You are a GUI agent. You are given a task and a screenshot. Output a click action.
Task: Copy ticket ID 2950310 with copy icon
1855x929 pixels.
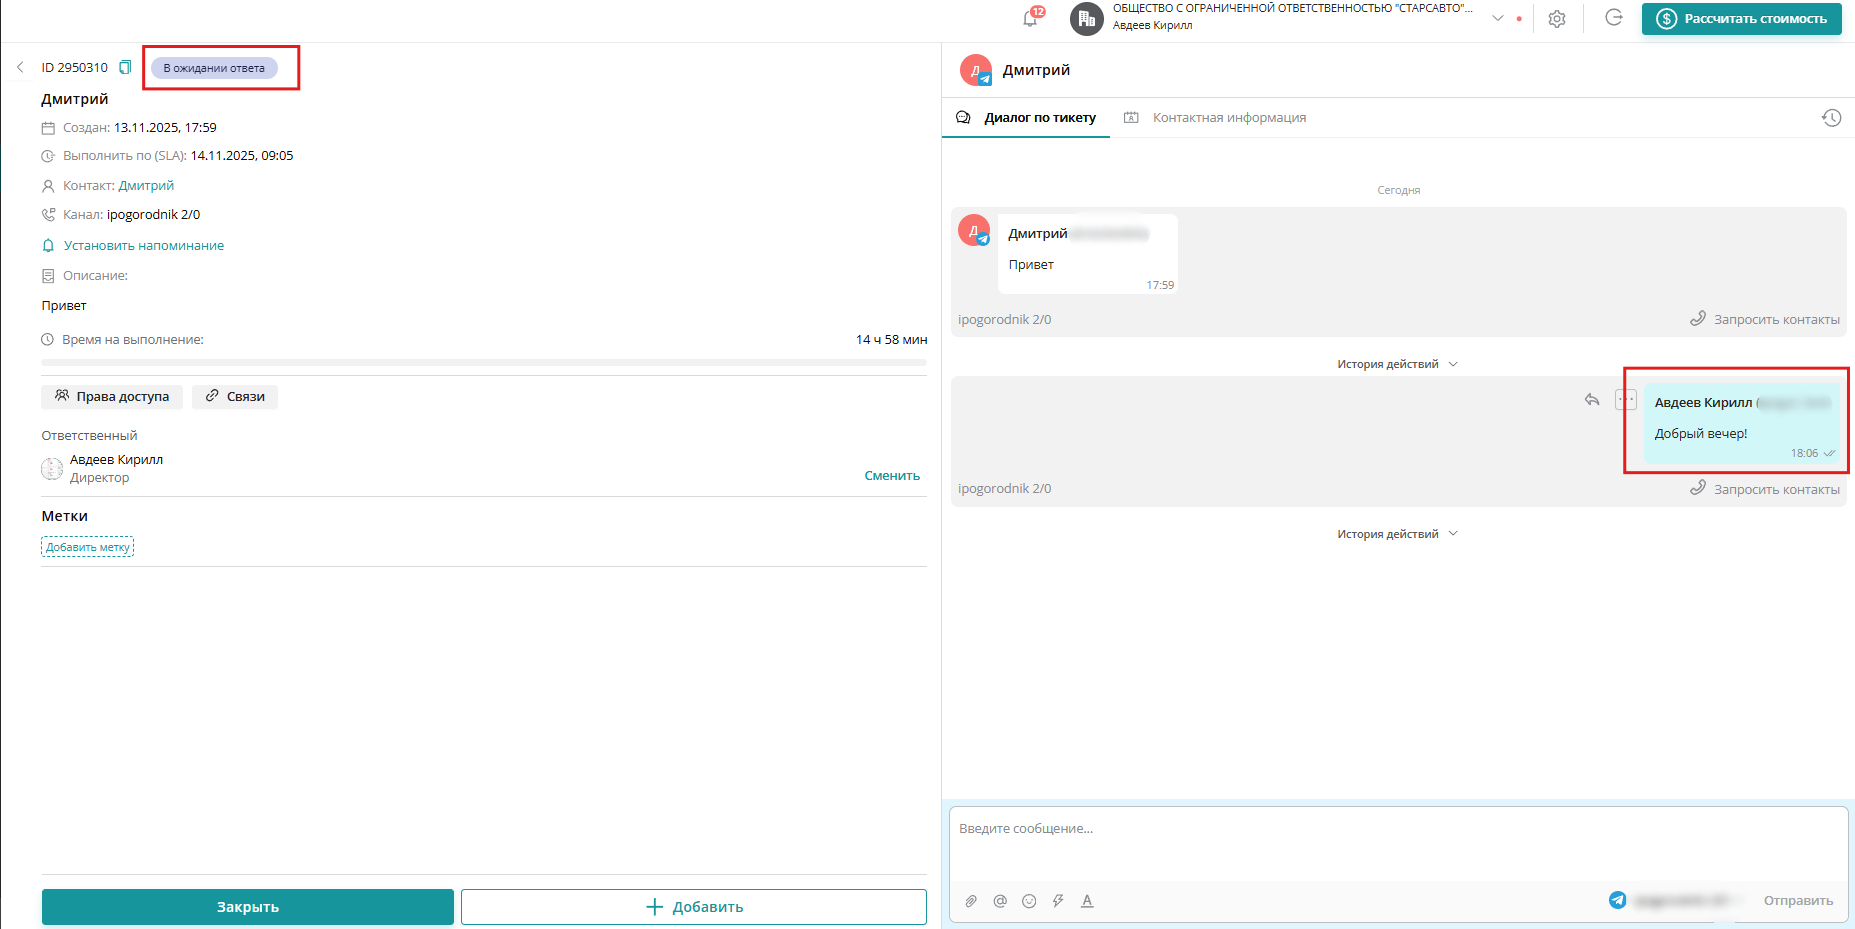[125, 67]
